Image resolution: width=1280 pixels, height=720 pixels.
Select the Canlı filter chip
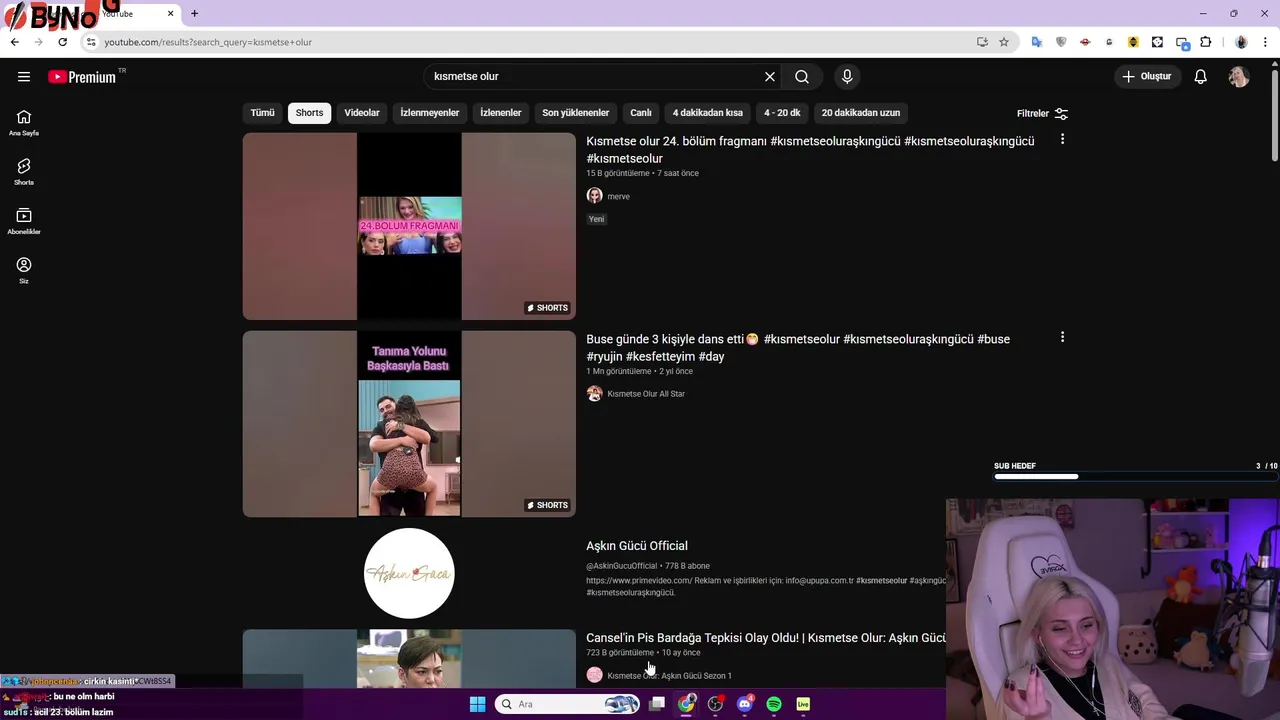[641, 113]
